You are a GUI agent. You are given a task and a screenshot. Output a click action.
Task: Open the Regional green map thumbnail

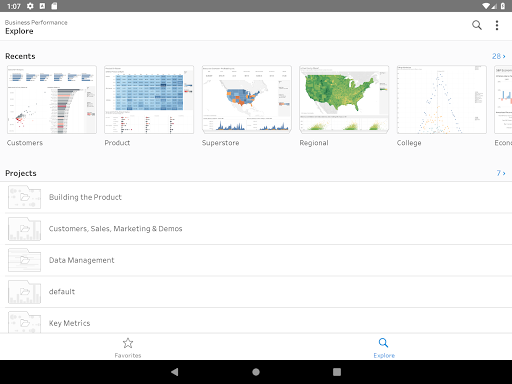pos(344,100)
